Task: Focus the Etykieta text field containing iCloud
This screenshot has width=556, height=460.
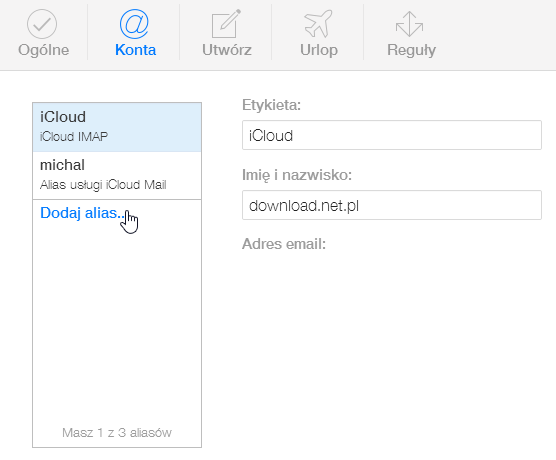Action: [392, 135]
